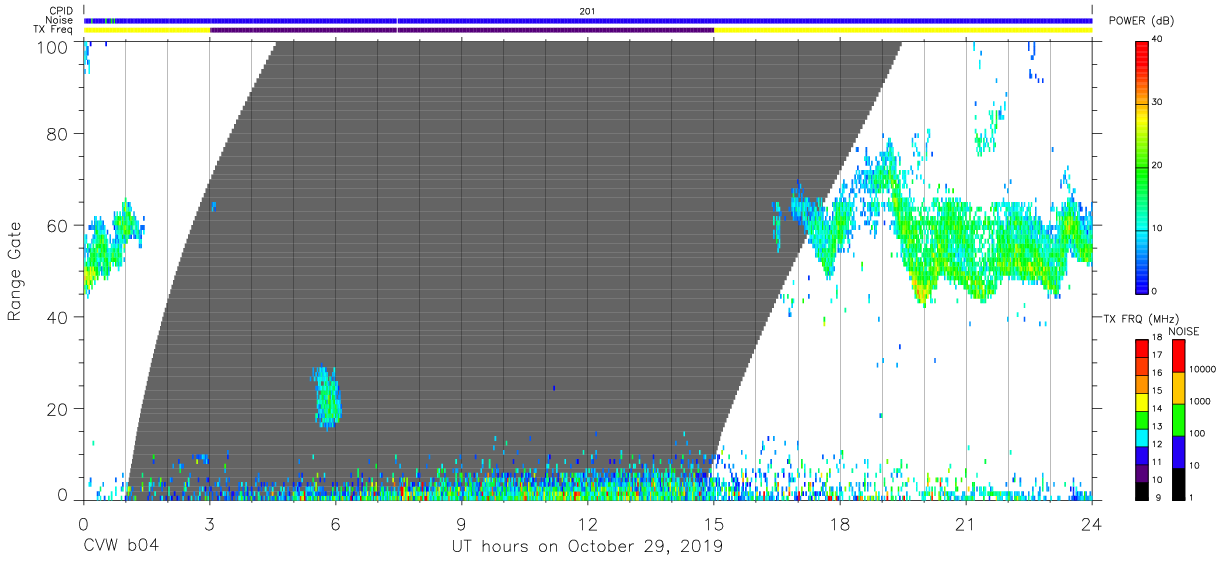Screen dimensions: 1228x567
Task: Click the blue Noise status bar
Action: click(x=588, y=20)
